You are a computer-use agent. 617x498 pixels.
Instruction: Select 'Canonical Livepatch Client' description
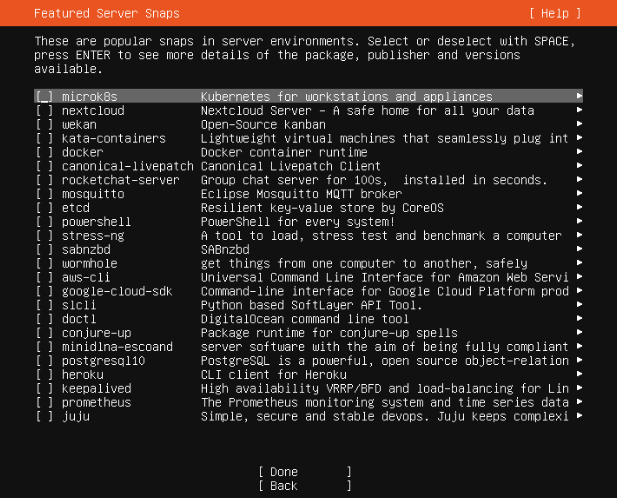click(x=291, y=166)
